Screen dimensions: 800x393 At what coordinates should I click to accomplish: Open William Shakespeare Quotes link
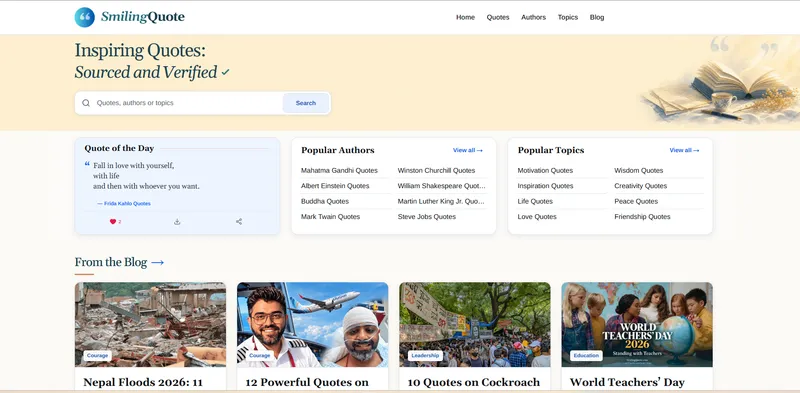coord(442,186)
